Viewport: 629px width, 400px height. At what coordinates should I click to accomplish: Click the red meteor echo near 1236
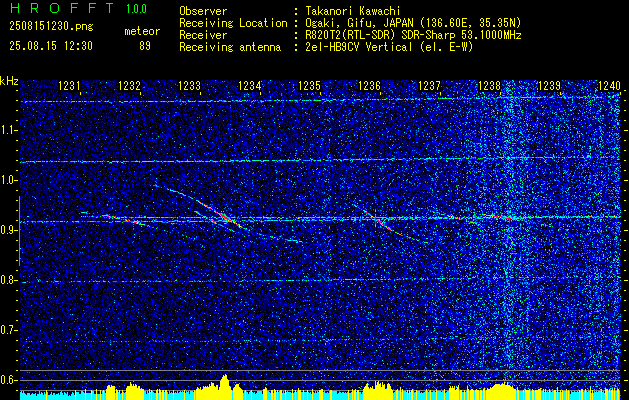(379, 221)
